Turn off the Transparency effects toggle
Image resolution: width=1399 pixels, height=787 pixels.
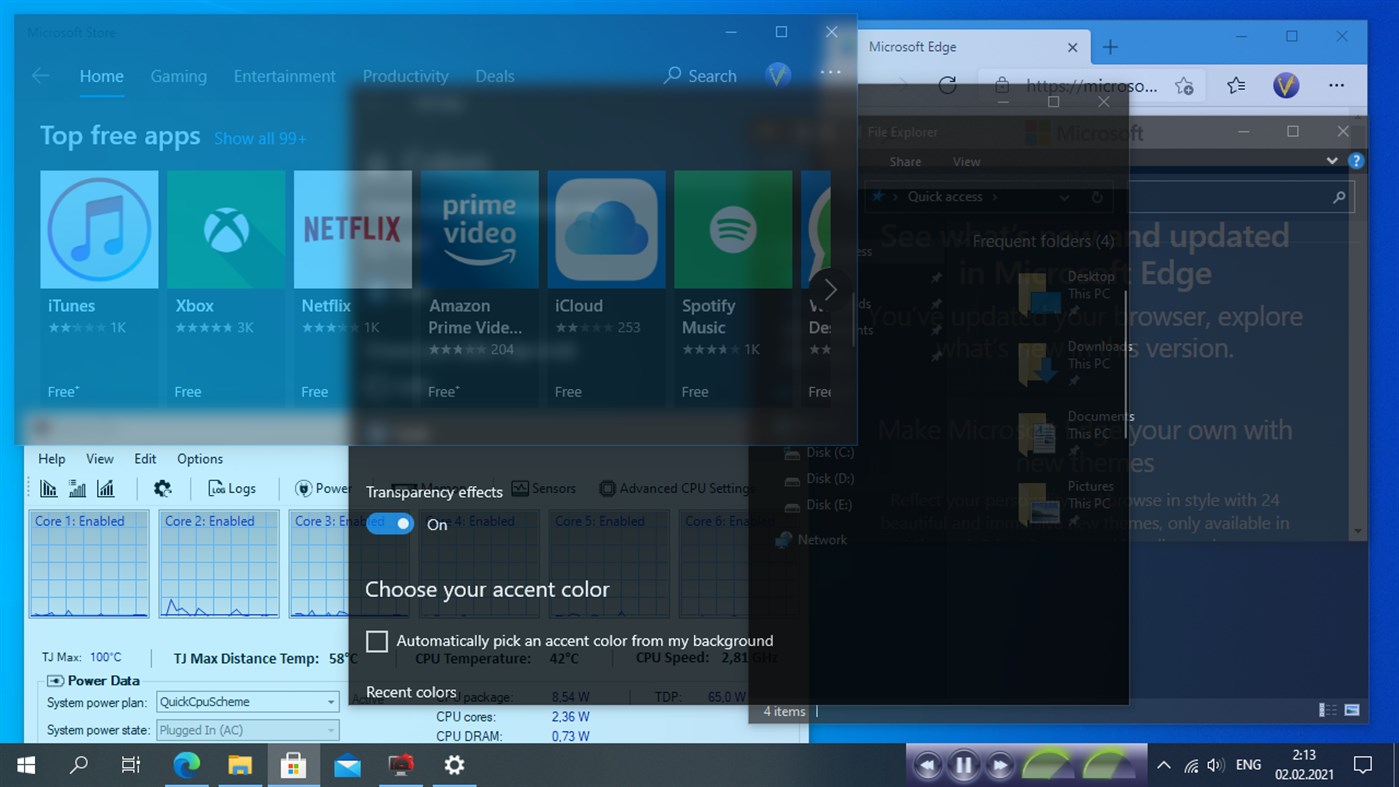point(390,523)
